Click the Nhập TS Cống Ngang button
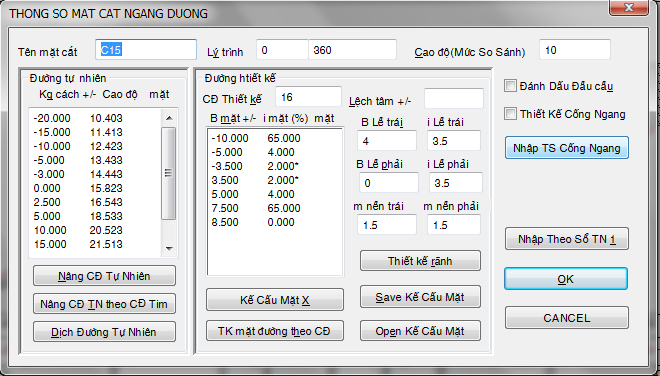This screenshot has width=660, height=376. [x=567, y=148]
